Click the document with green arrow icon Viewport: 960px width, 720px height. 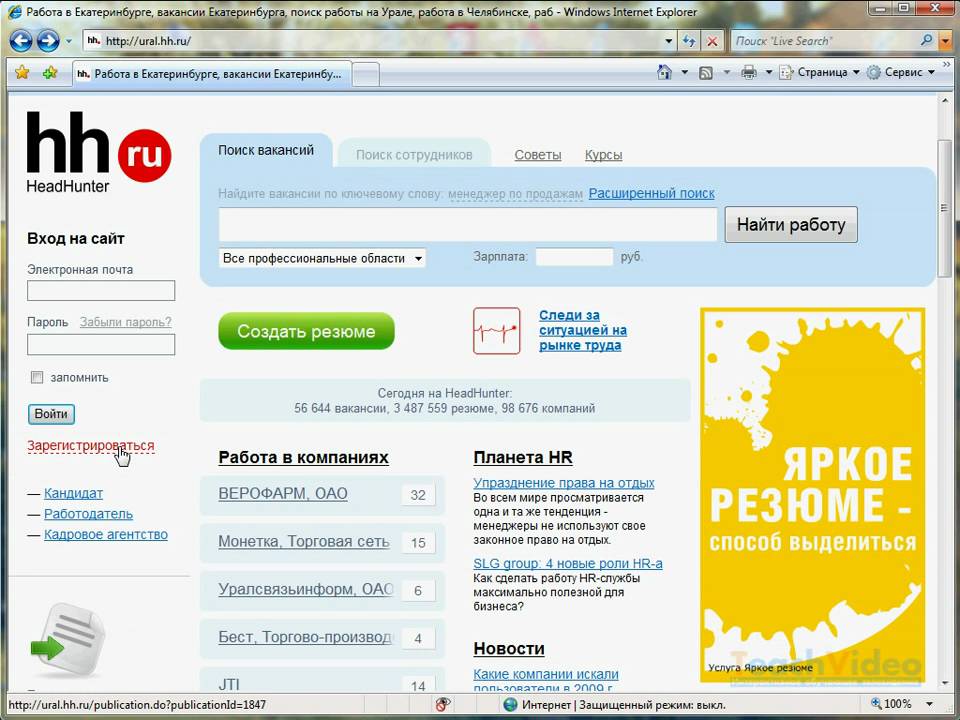[x=67, y=639]
